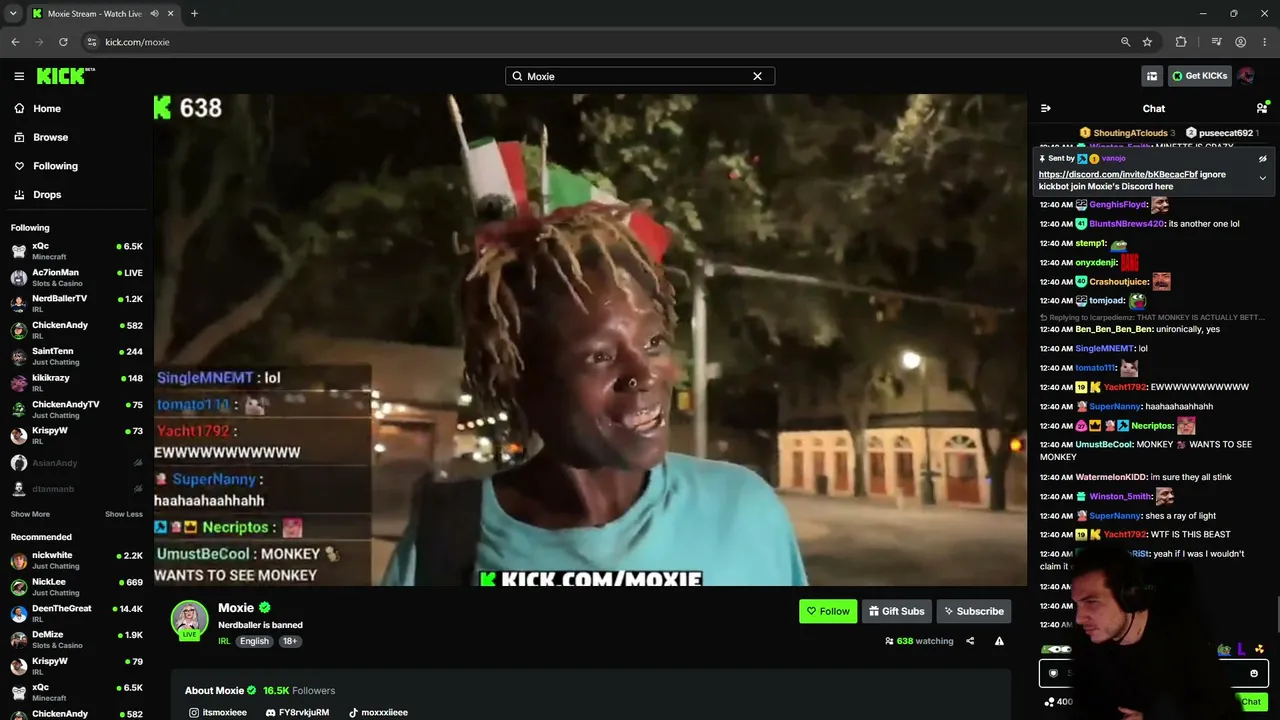1280x720 pixels.
Task: Open offline channel AsianAndy
Action: (76, 463)
